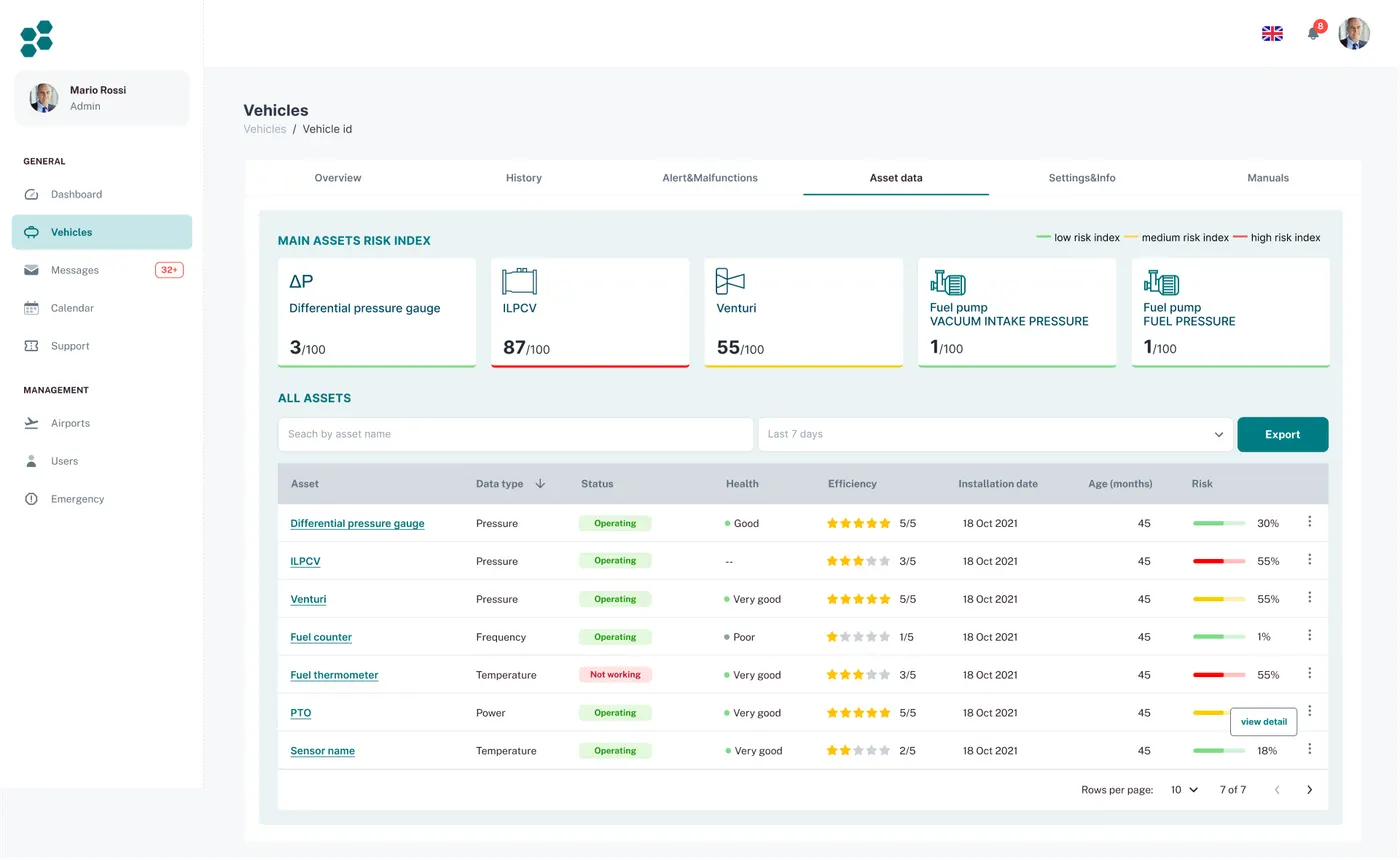The width and height of the screenshot is (1400, 860).
Task: Go to the next table page
Action: coord(1310,790)
